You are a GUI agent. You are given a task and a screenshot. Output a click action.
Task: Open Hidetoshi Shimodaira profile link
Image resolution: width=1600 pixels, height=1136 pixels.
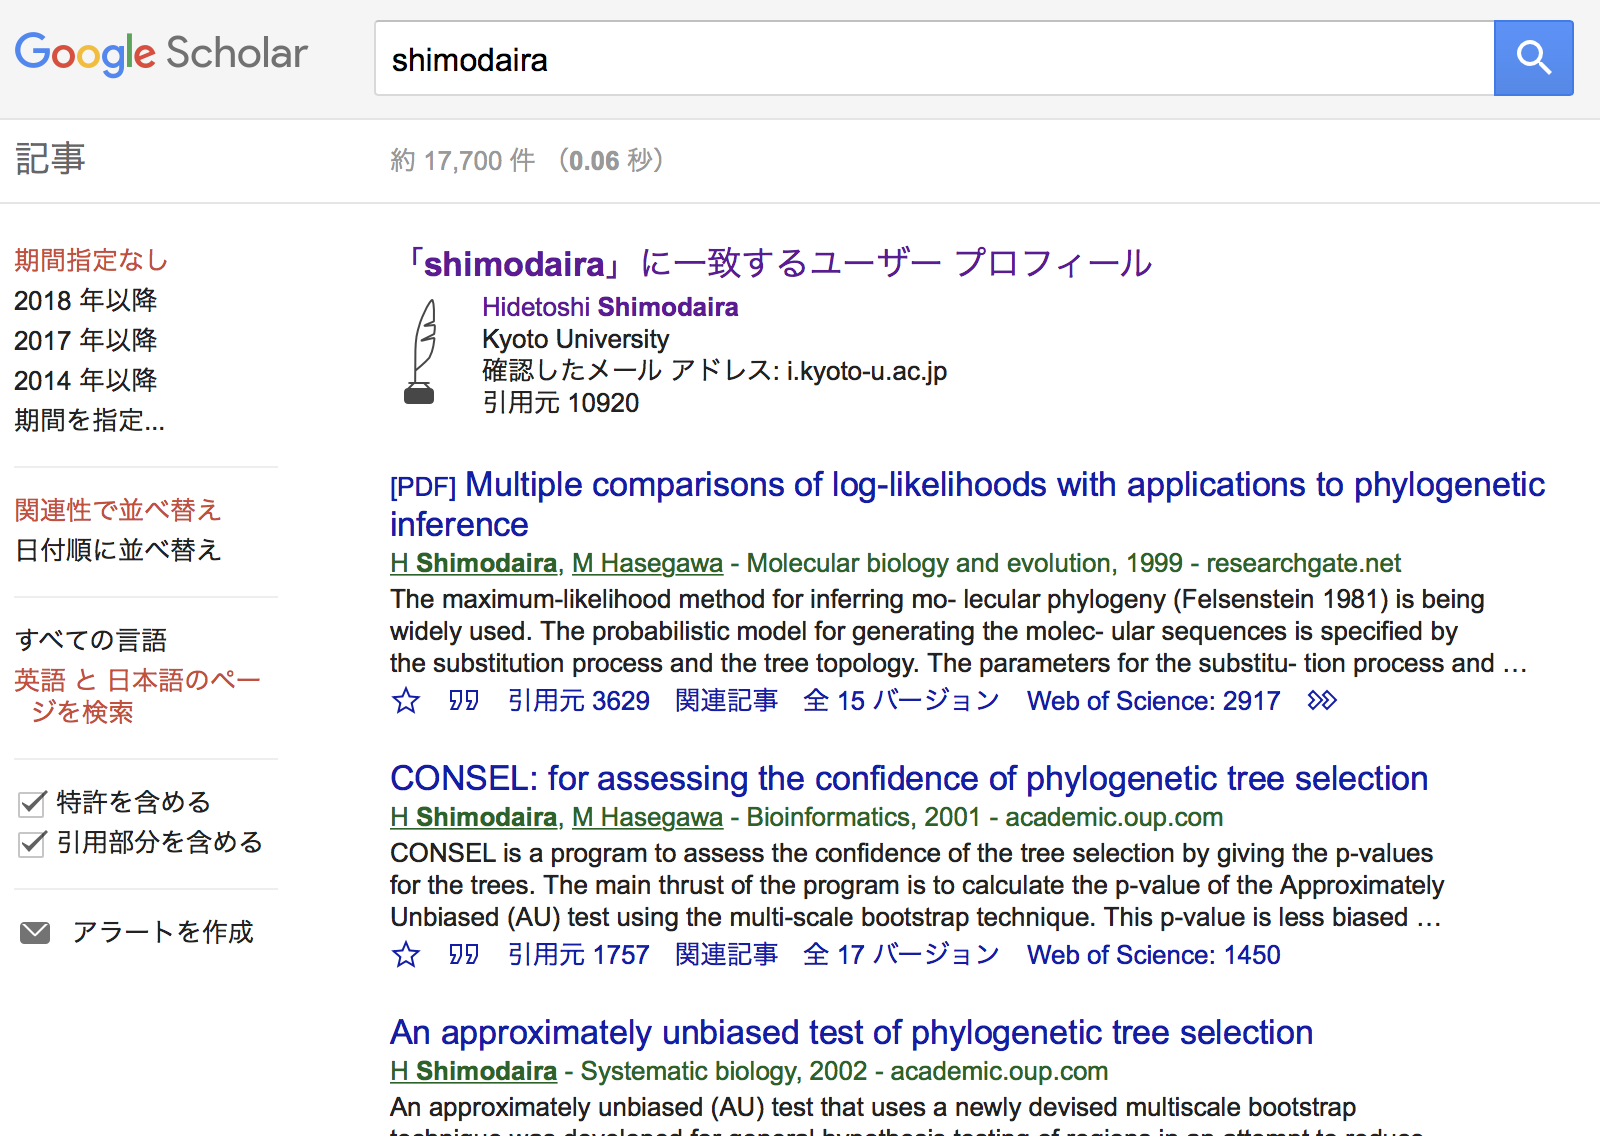pyautogui.click(x=610, y=307)
